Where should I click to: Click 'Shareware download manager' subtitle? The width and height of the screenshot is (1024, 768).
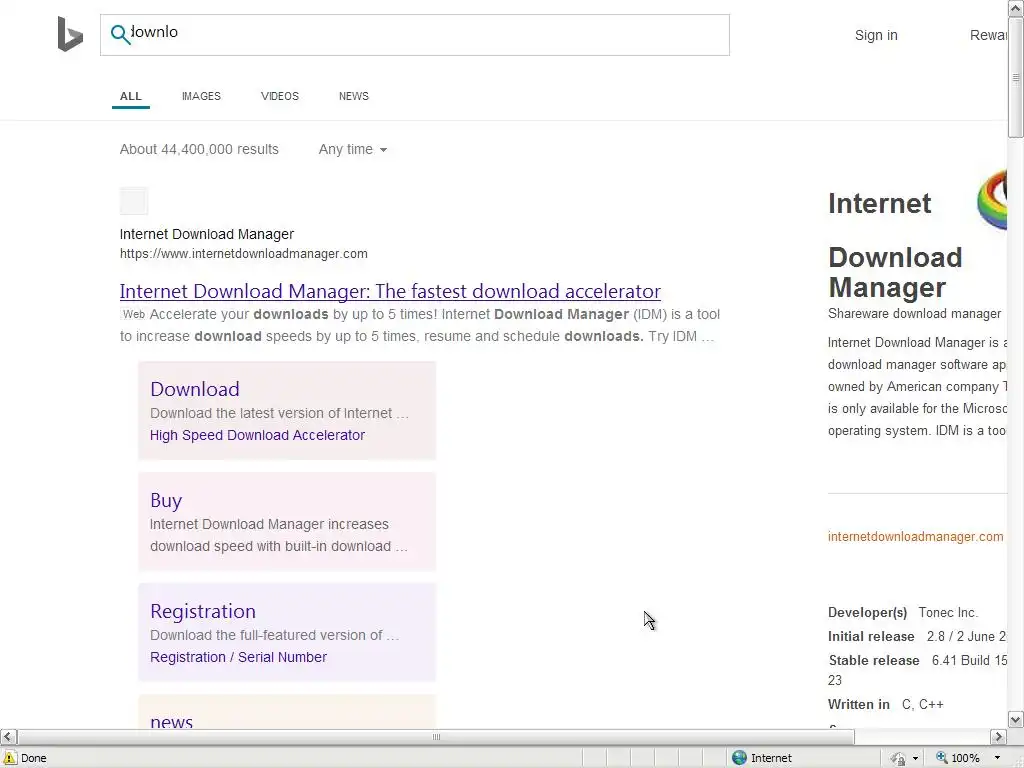click(914, 314)
